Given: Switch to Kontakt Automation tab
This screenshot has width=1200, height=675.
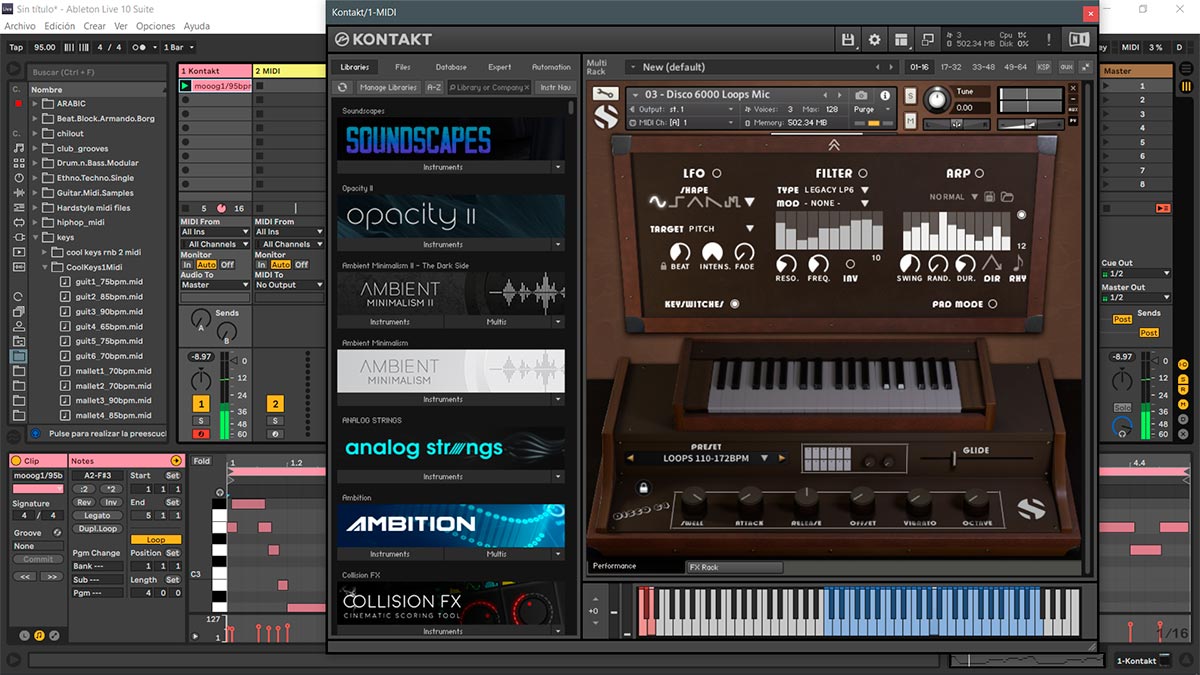Looking at the screenshot, I should tap(551, 67).
